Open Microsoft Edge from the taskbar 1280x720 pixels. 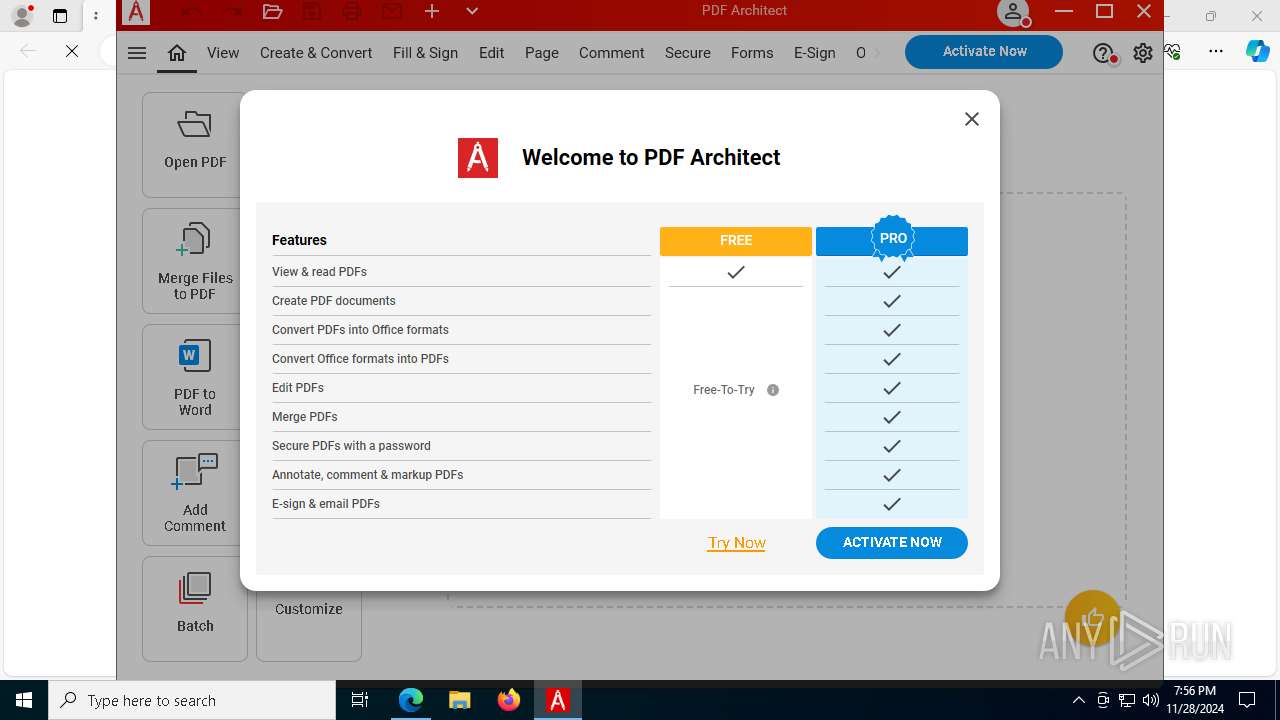[x=411, y=700]
